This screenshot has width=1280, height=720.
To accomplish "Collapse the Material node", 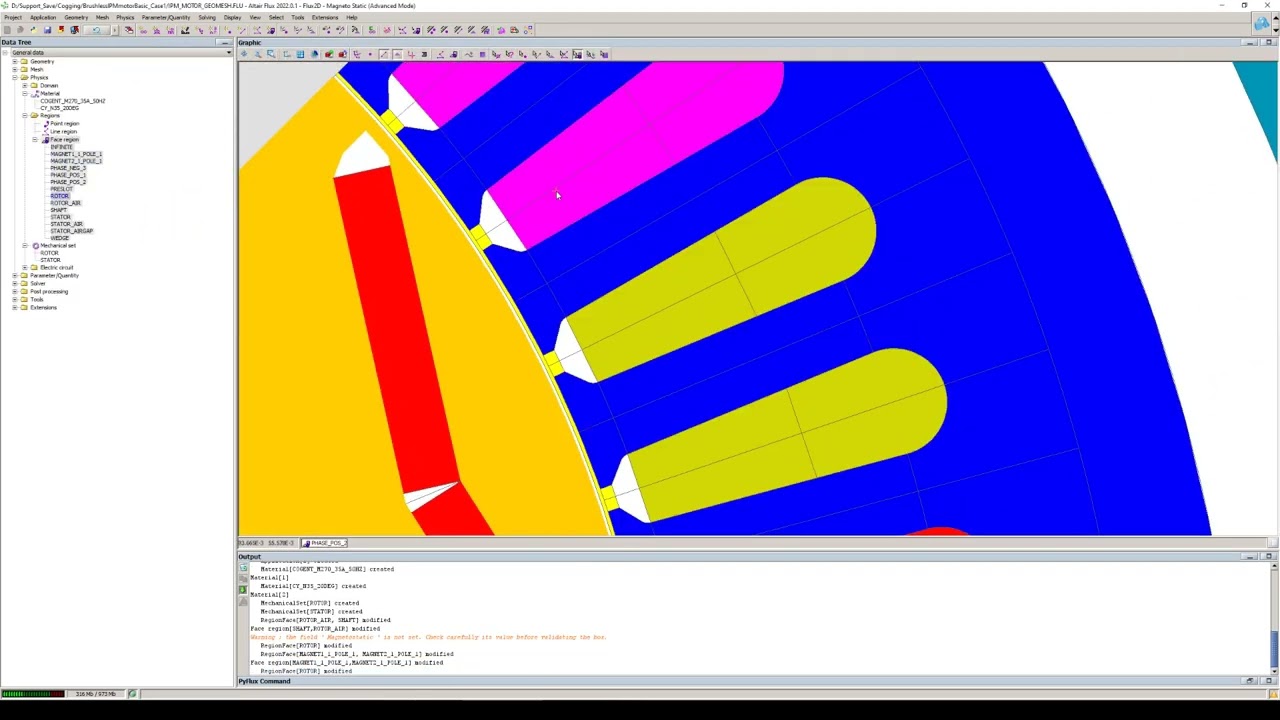I will click(x=25, y=94).
